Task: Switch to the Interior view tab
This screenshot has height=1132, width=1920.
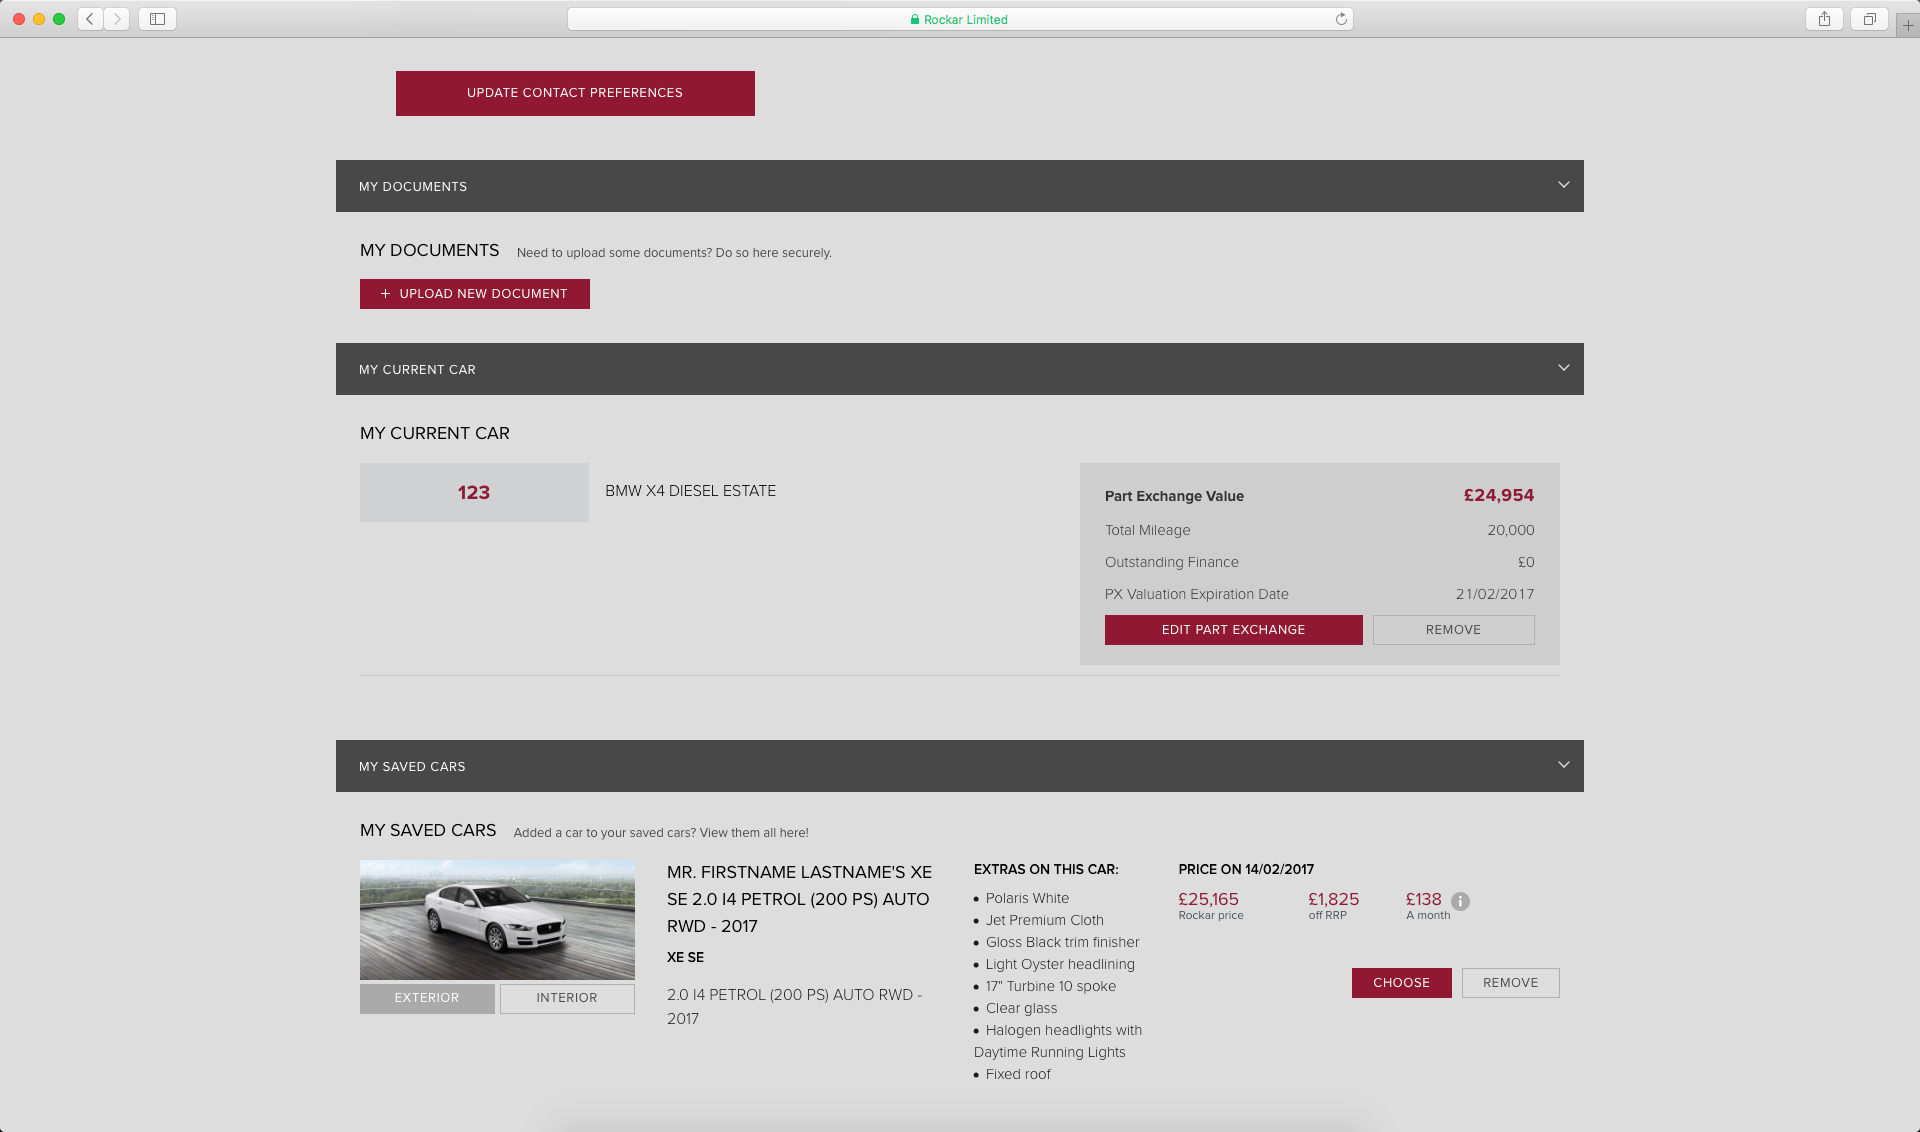Action: (567, 998)
